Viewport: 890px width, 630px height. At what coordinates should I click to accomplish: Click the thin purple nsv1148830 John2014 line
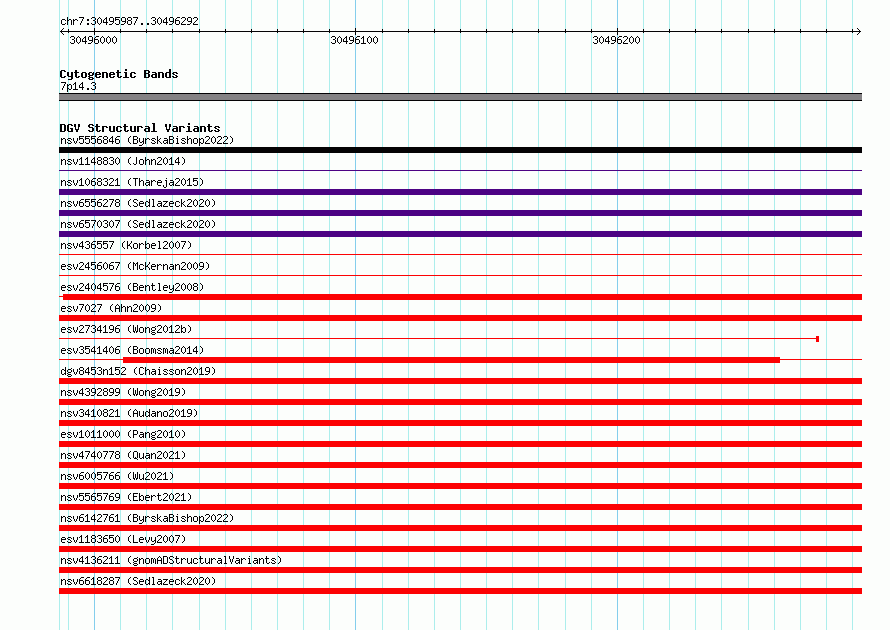[x=460, y=170]
